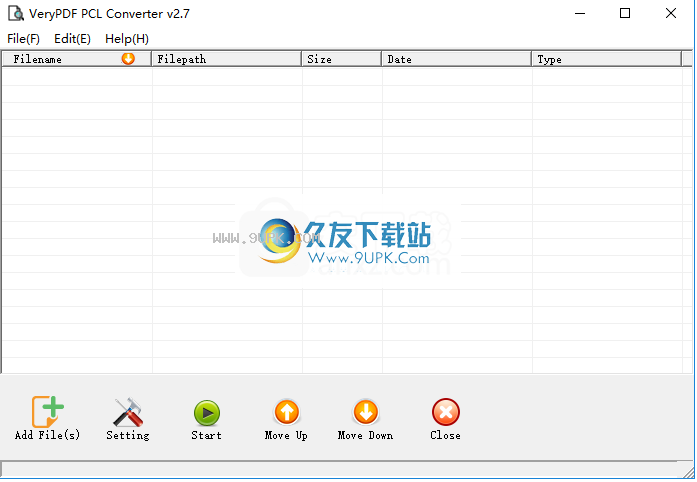The width and height of the screenshot is (697, 482).
Task: Close the window with the title bar X
Action: (671, 13)
